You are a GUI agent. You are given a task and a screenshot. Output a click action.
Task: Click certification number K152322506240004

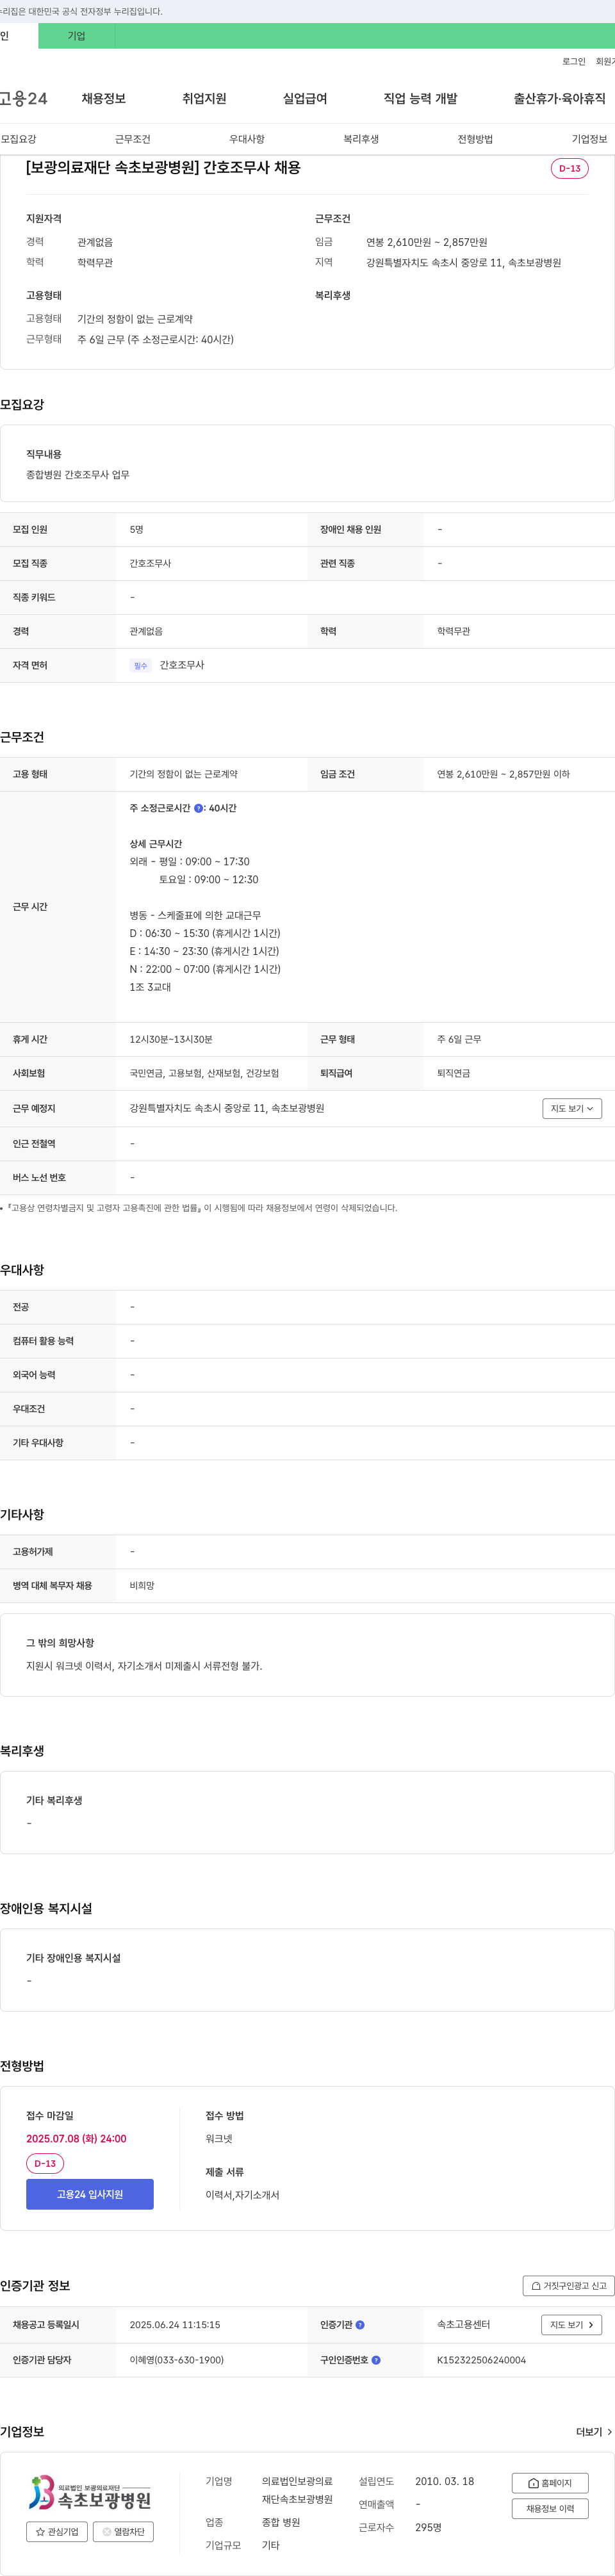481,2359
